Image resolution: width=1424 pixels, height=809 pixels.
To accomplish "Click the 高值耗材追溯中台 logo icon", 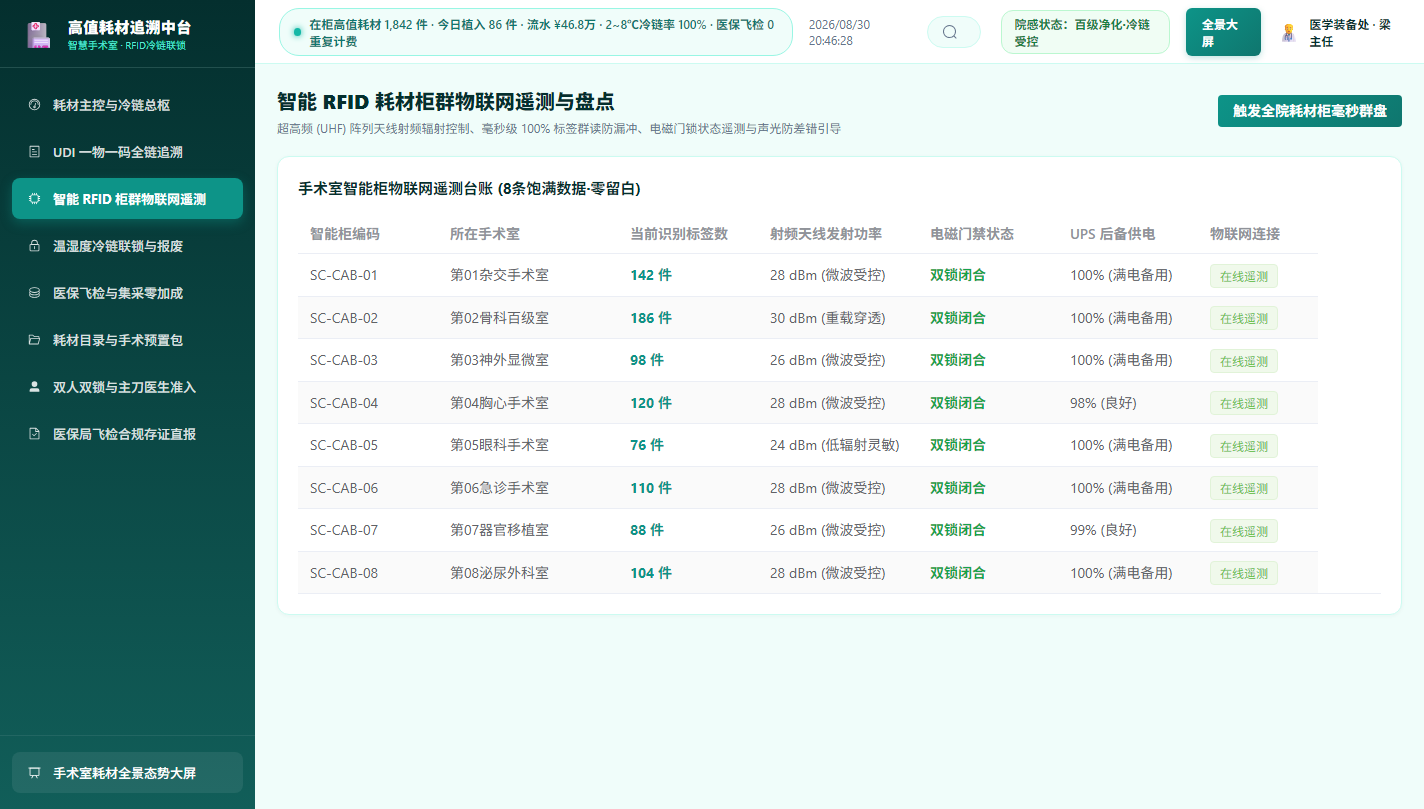I will click(x=39, y=35).
